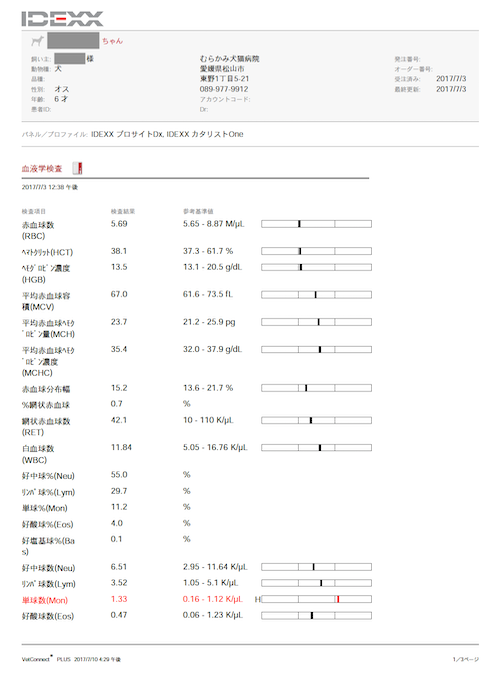Screen dimensions: 500x700
Task: Click the reference range 5.05 - 16.76 K/µL
Action: tap(215, 447)
